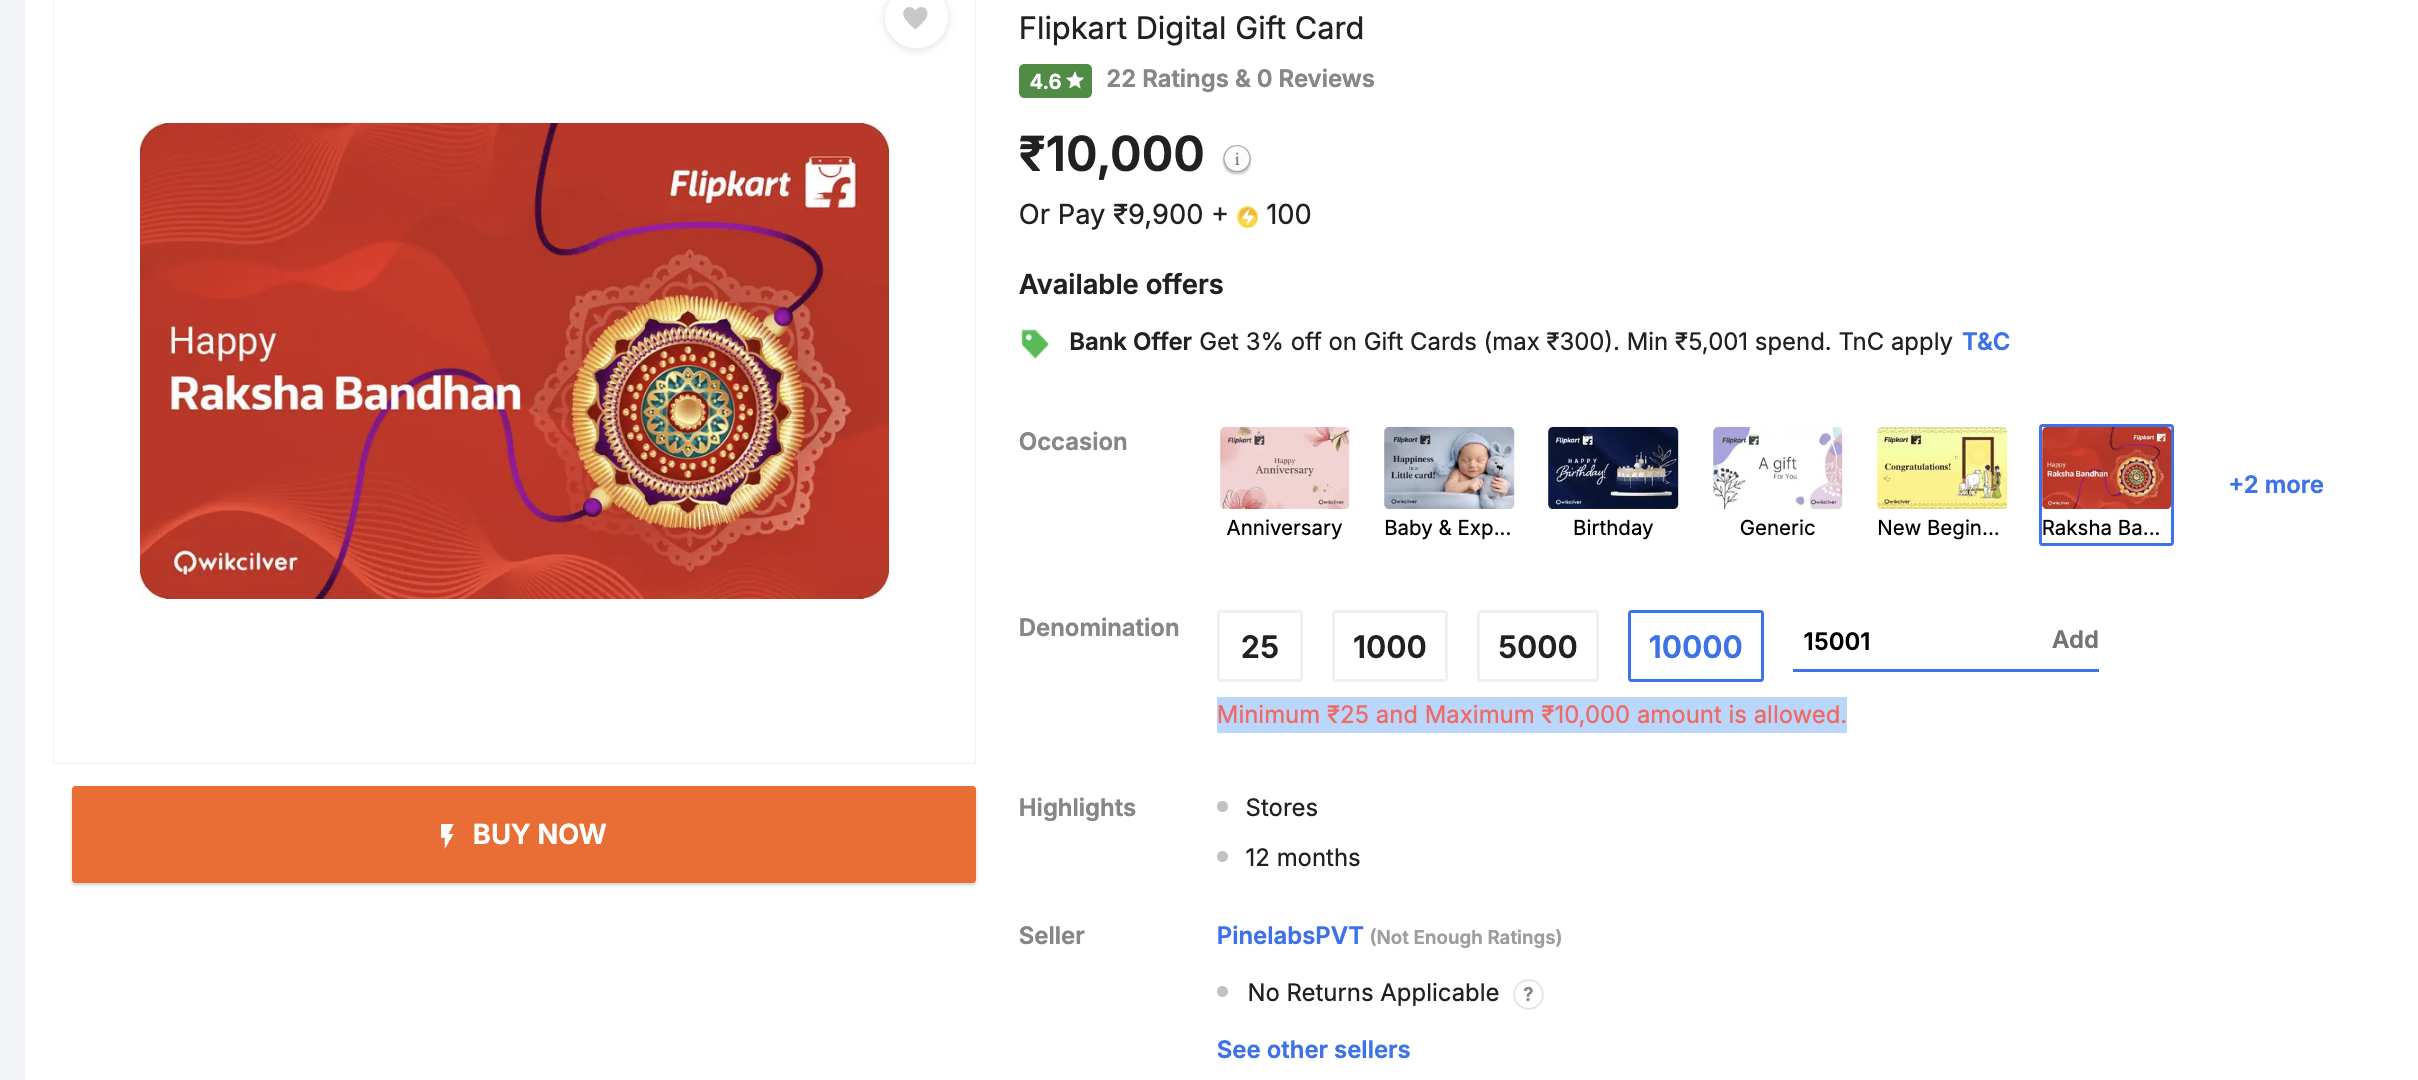This screenshot has height=1080, width=2418.
Task: Click Add next to custom amount
Action: 2075,640
